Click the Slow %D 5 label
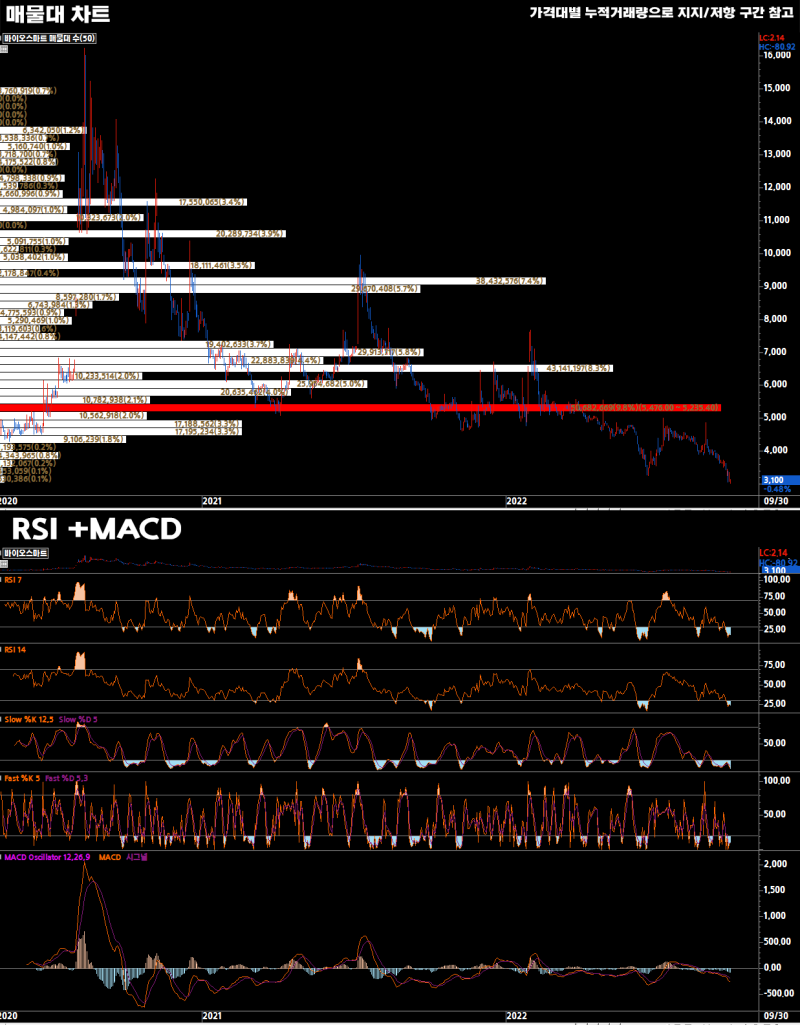Screen dimensions: 800x1025 click(78, 718)
